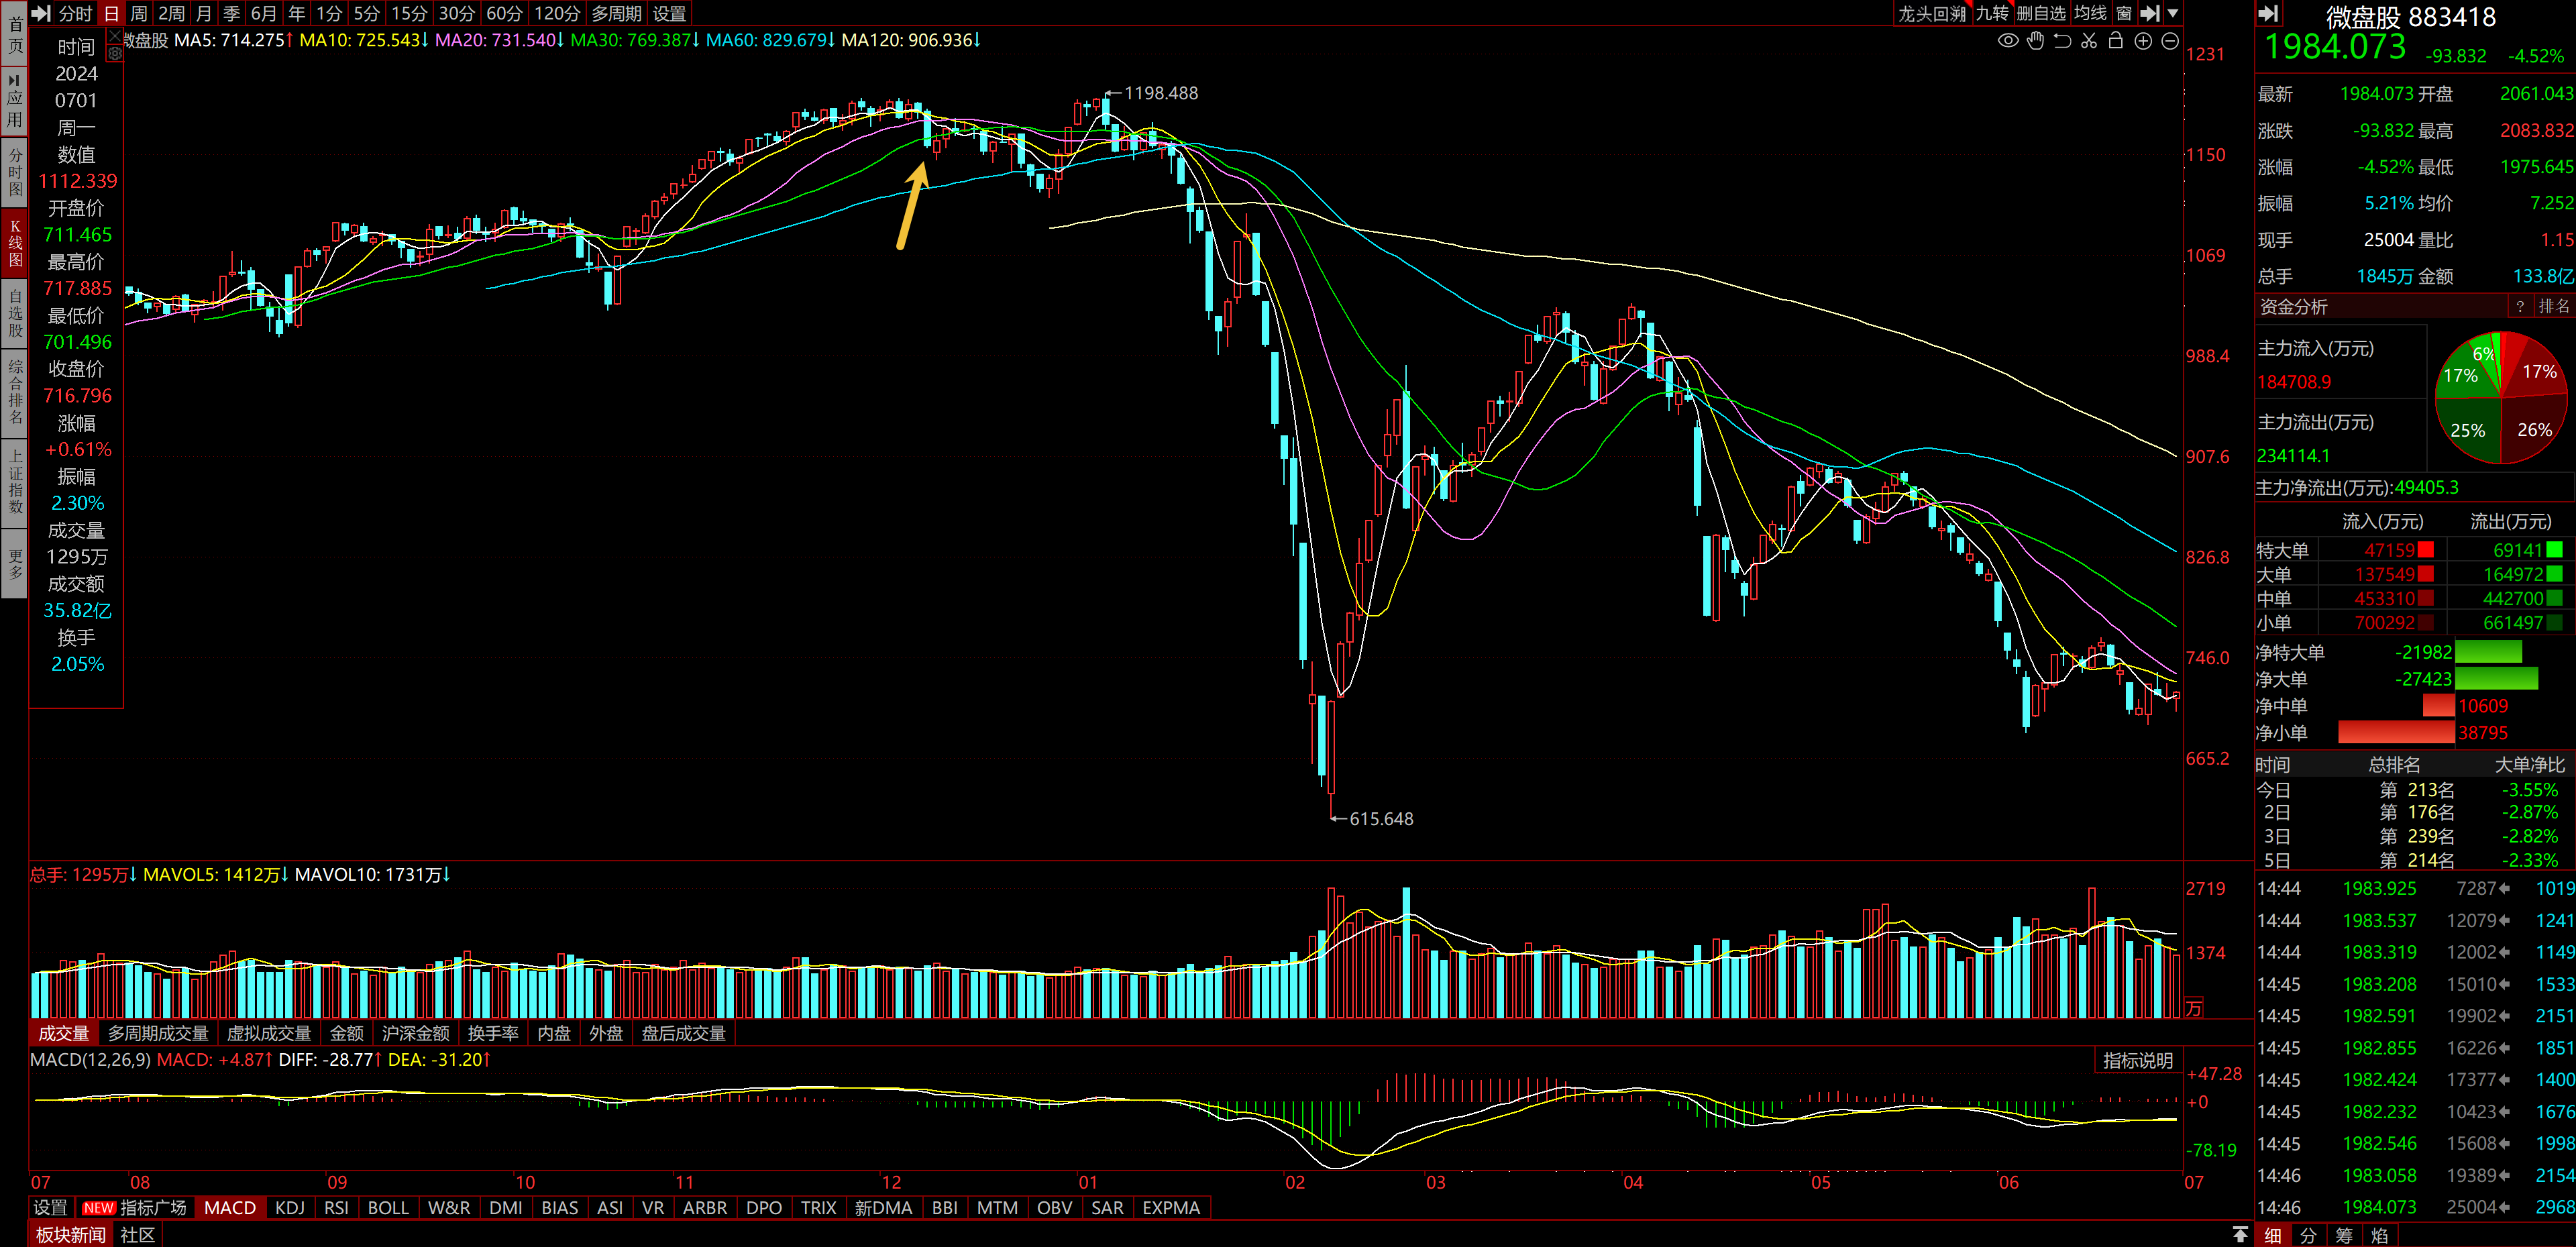Switch to the 周 weekly period tab
Viewport: 2576px width, 1247px height.
tap(139, 13)
